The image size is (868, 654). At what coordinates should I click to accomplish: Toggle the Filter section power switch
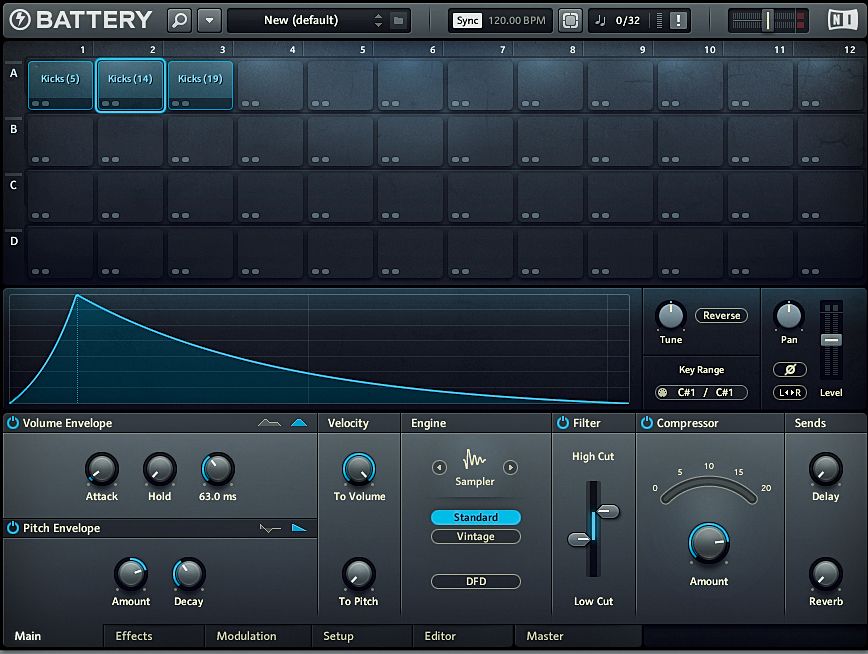point(563,422)
